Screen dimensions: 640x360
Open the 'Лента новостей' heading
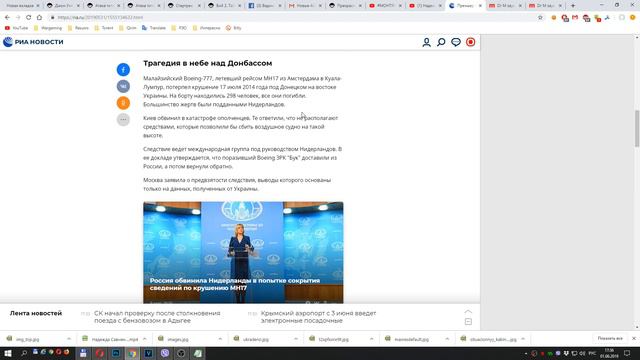tap(36, 313)
